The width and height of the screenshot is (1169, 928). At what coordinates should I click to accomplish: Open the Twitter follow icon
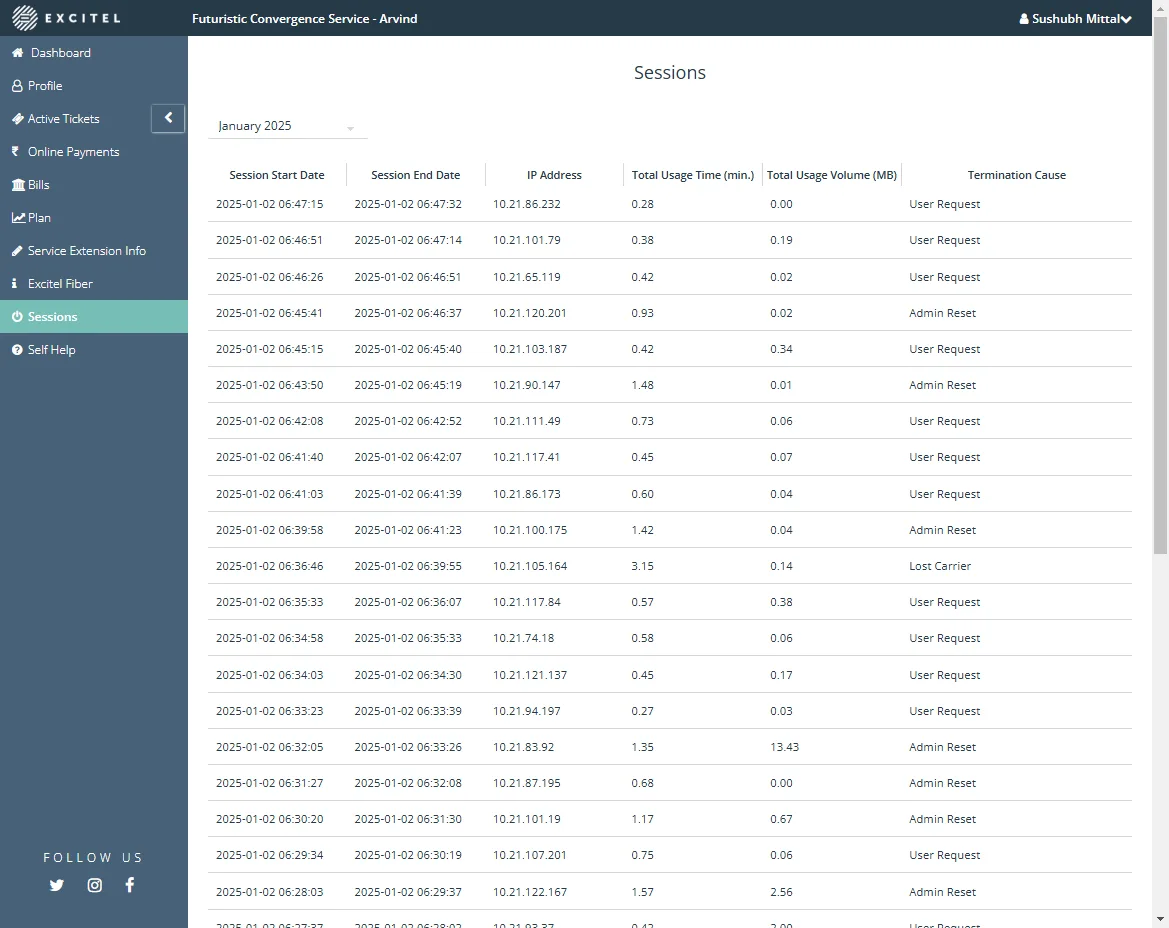pos(57,885)
